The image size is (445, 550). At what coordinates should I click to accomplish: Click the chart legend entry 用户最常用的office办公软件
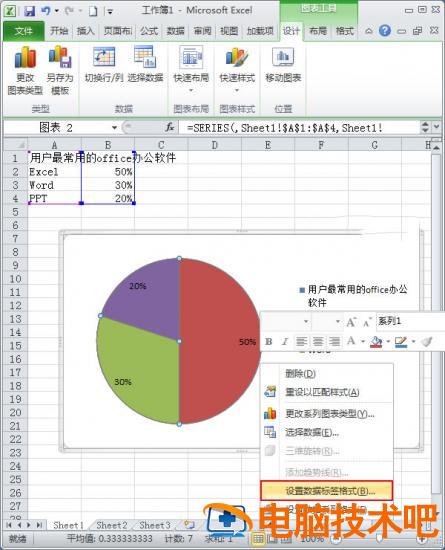tap(353, 296)
